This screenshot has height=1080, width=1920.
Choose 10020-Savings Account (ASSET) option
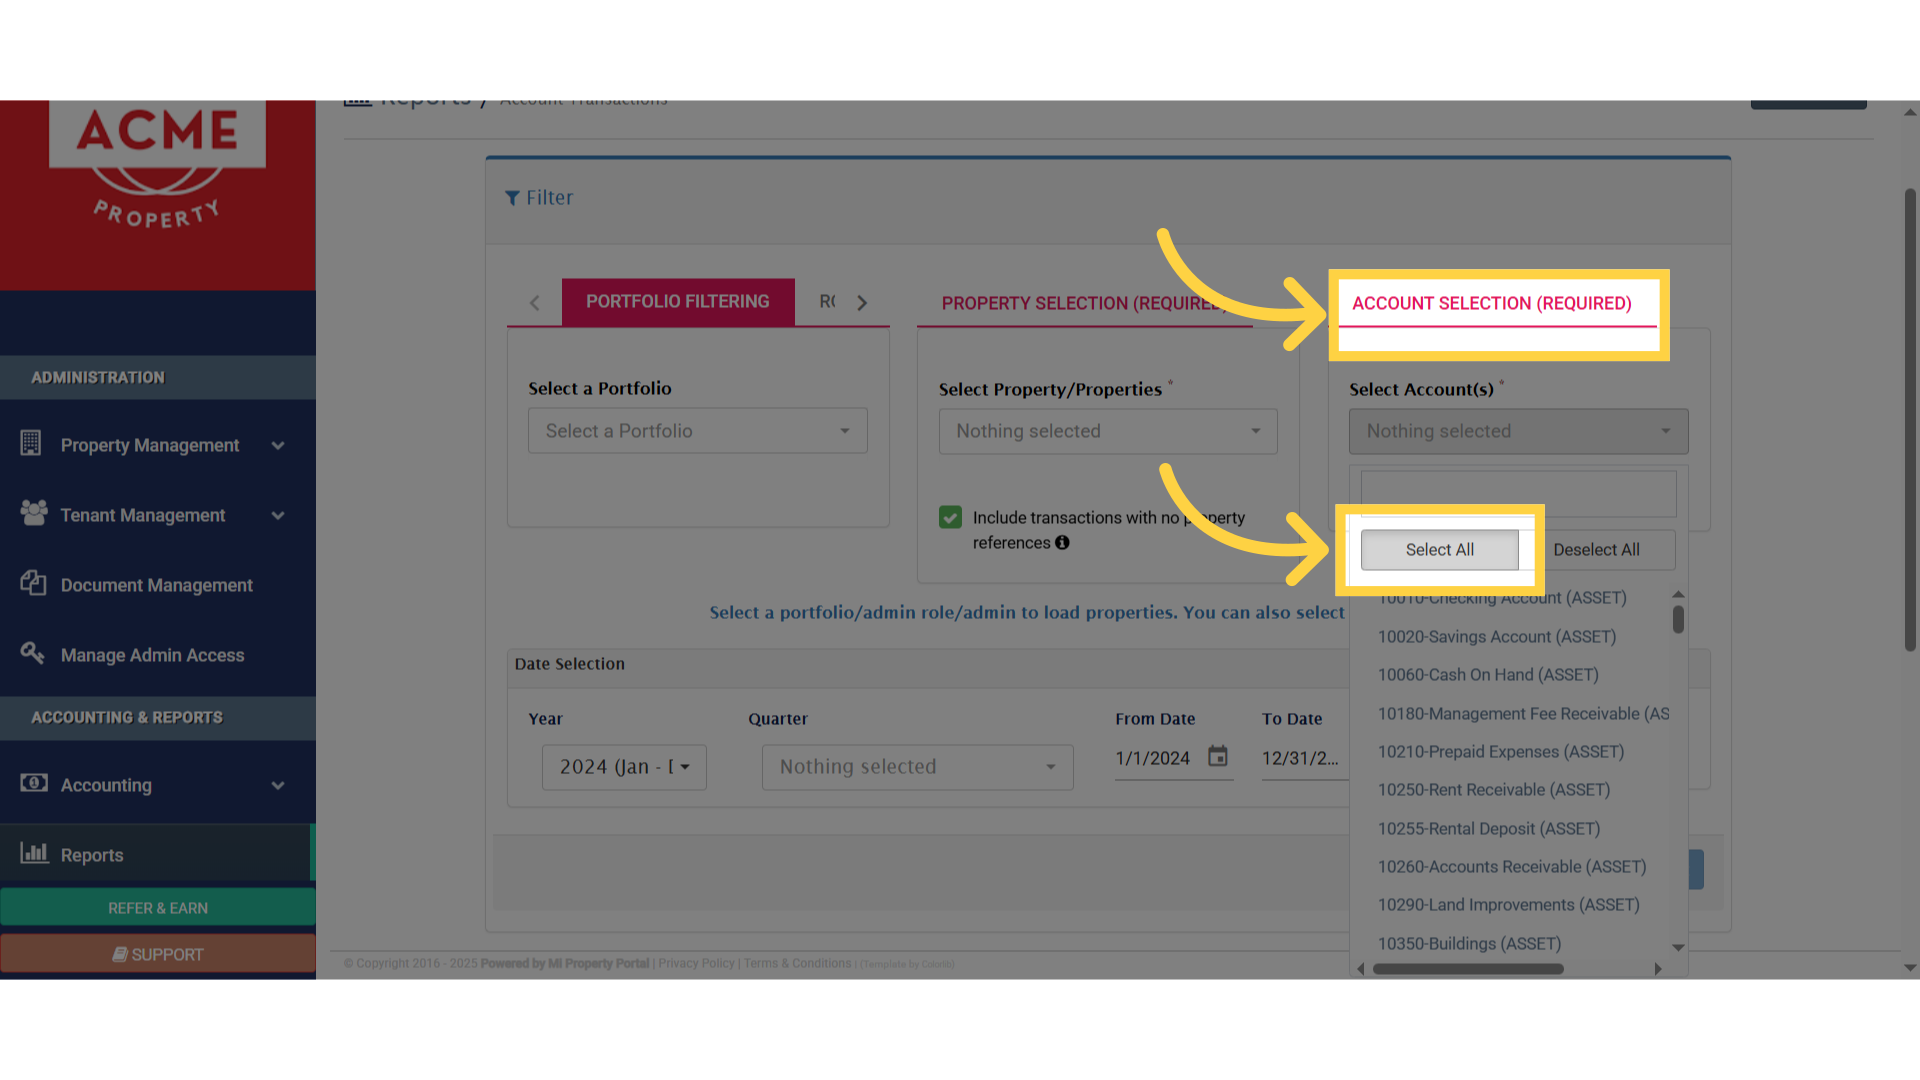coord(1496,637)
